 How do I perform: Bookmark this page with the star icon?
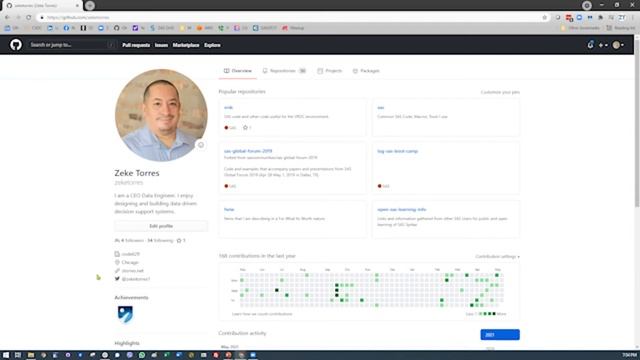pyautogui.click(x=544, y=18)
